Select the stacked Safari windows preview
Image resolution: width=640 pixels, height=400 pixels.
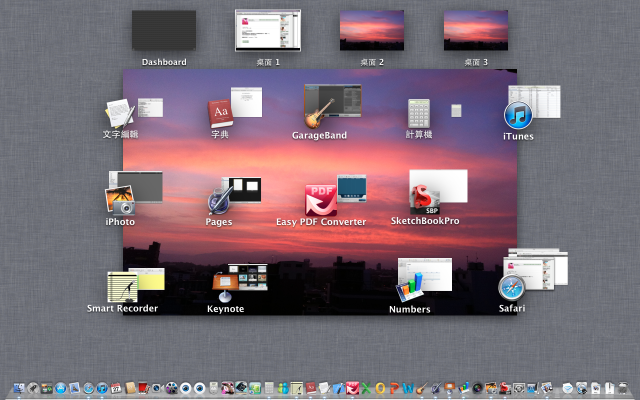(536, 269)
